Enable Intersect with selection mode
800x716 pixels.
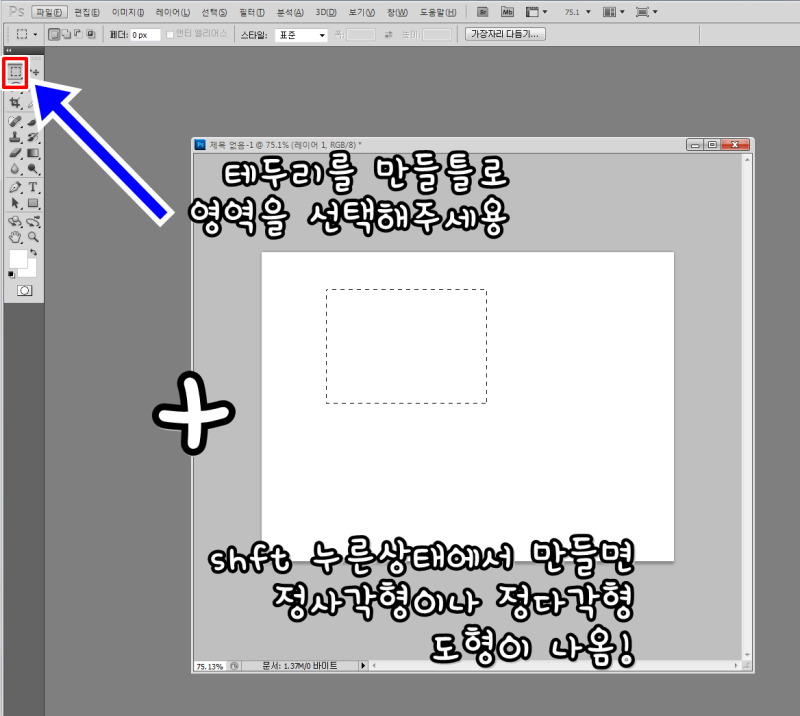[x=91, y=34]
